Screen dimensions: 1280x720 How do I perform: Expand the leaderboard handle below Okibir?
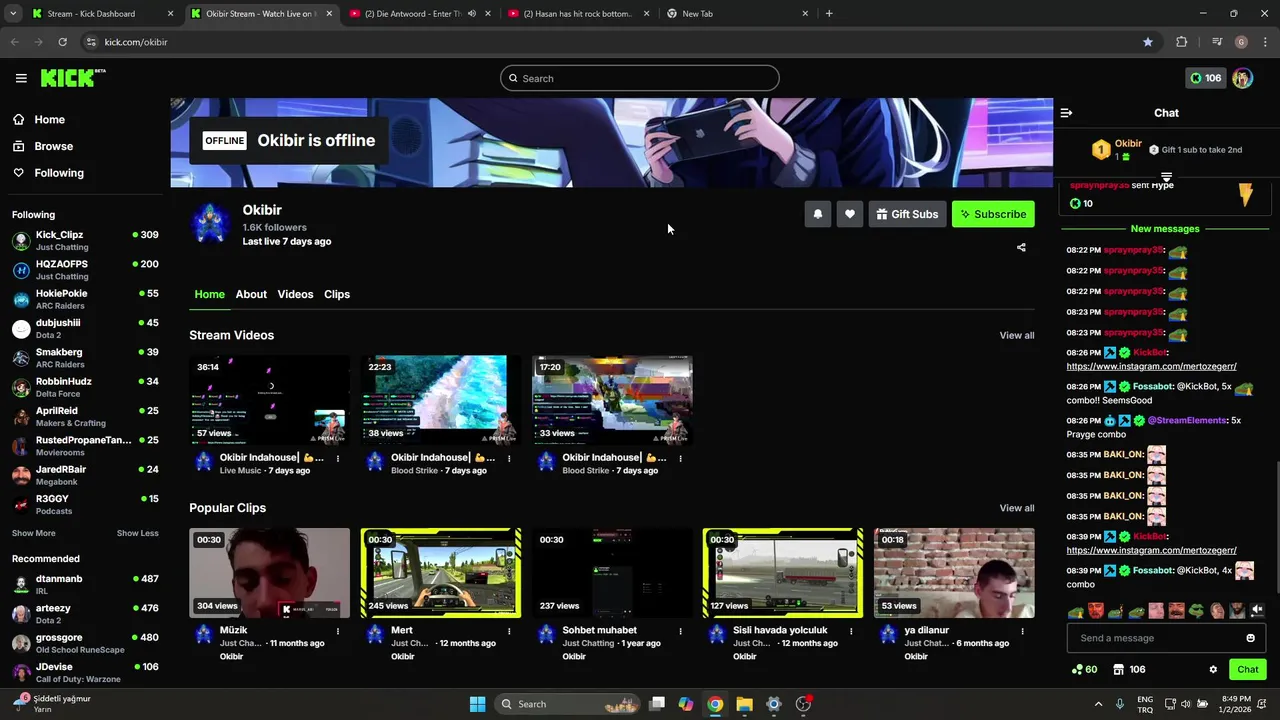pyautogui.click(x=1166, y=177)
